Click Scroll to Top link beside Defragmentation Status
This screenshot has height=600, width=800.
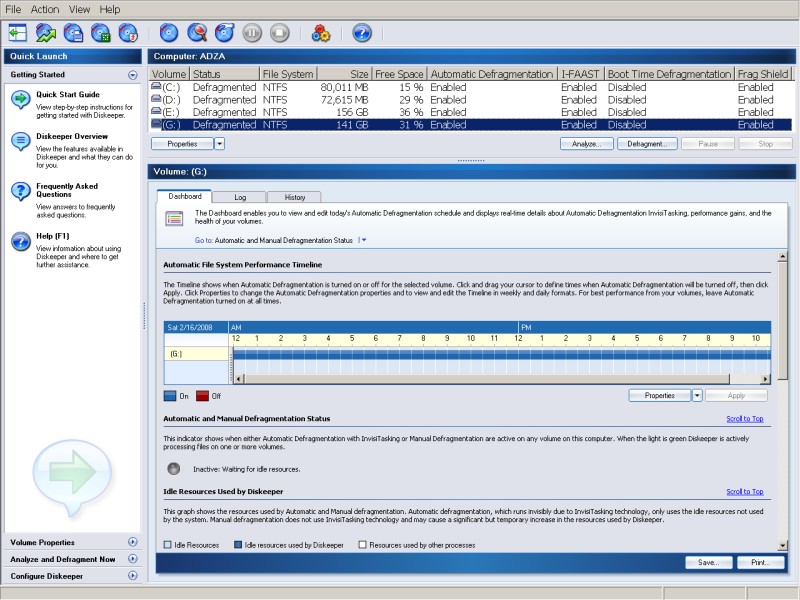pos(745,418)
